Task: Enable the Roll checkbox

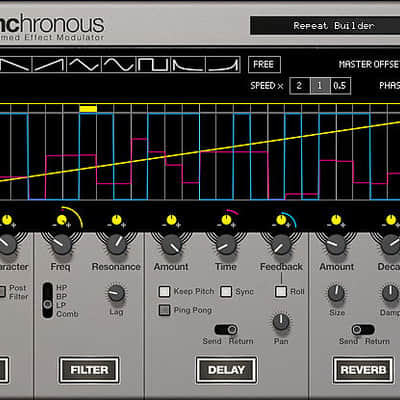Action: (281, 291)
